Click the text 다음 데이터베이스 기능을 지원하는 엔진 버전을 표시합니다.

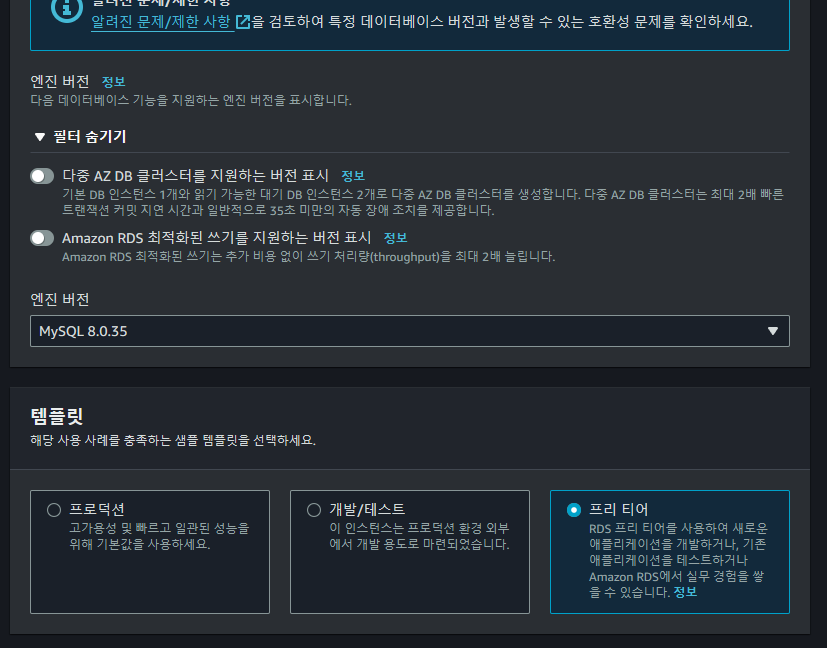pos(191,100)
